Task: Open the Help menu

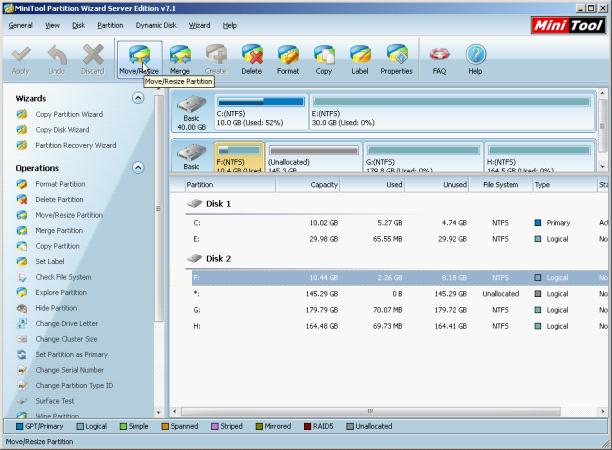Action: coord(230,25)
